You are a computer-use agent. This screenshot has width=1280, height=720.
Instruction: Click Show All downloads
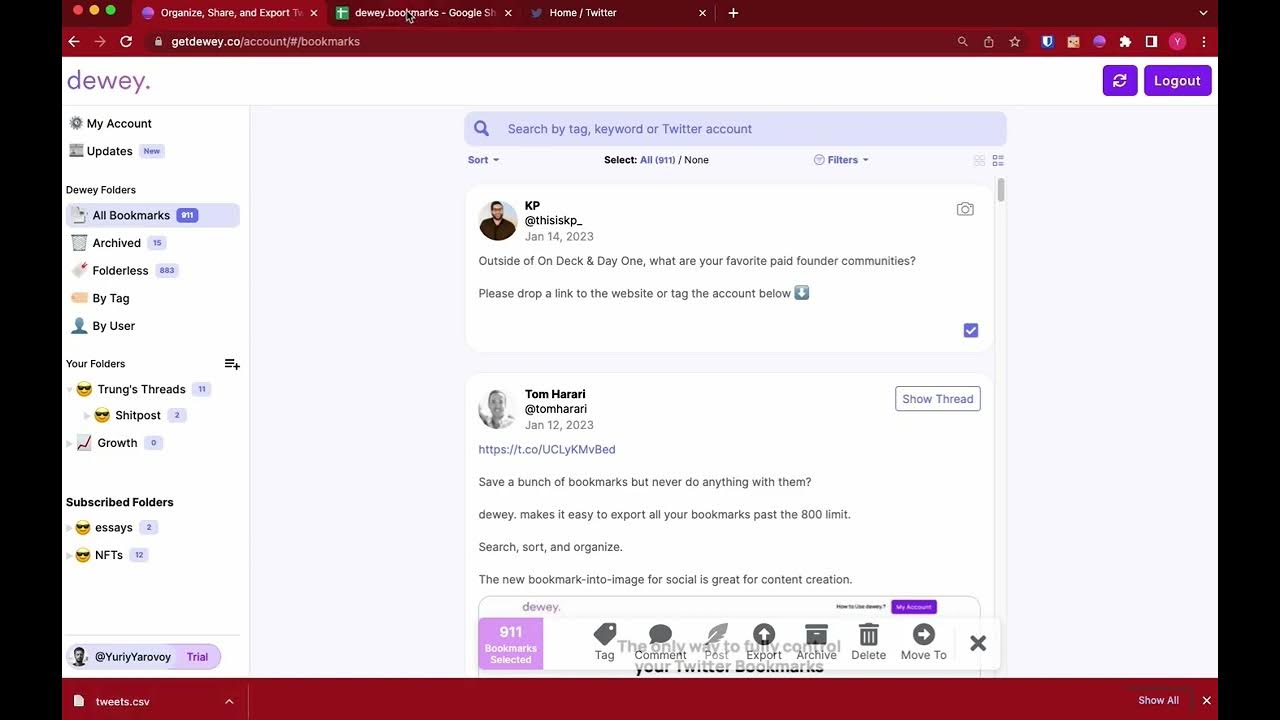coord(1158,701)
